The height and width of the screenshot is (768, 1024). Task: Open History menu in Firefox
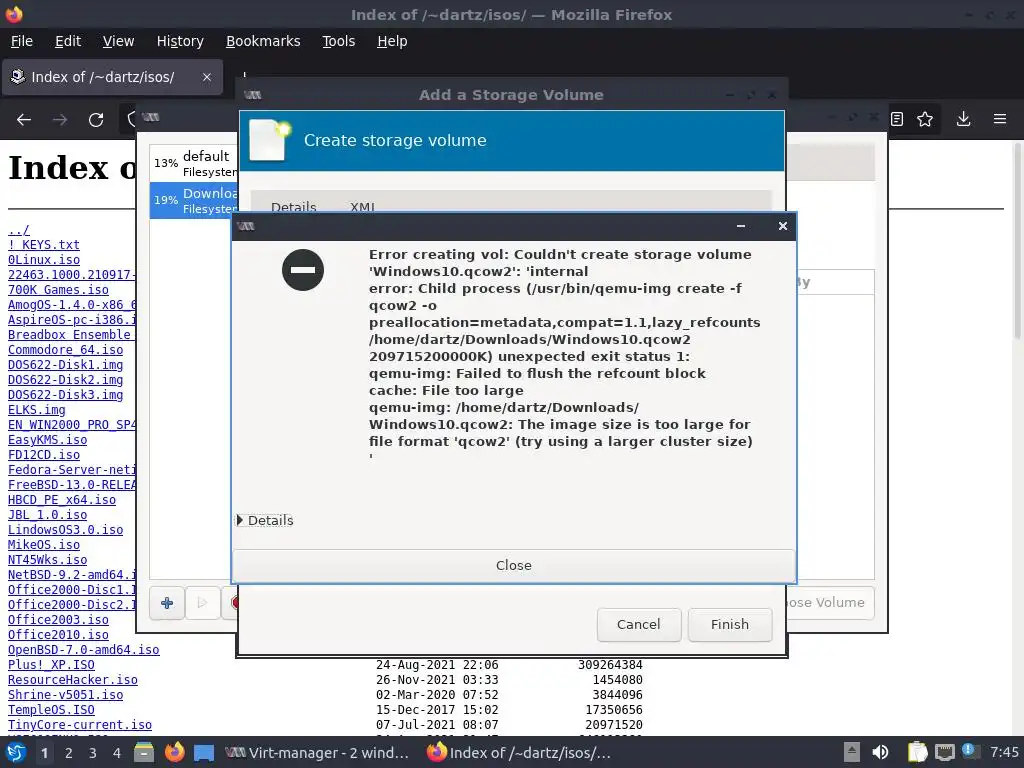click(180, 41)
